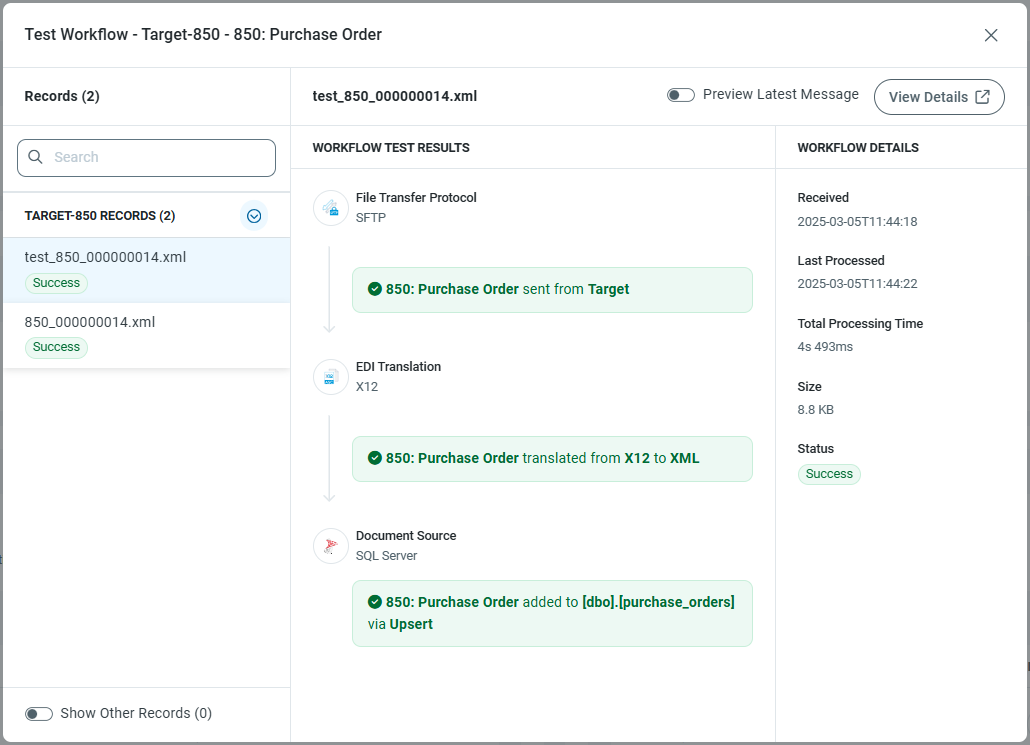Click Success badge under 850_000000014.xml
This screenshot has height=745, width=1030.
click(56, 347)
